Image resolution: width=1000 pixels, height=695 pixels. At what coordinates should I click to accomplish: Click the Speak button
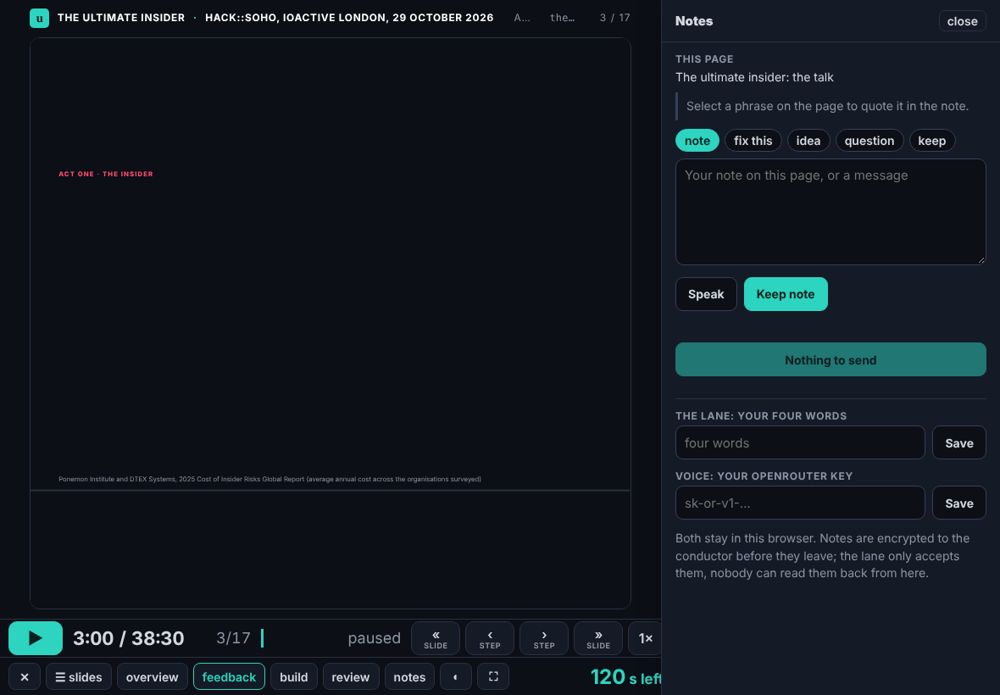(x=706, y=294)
